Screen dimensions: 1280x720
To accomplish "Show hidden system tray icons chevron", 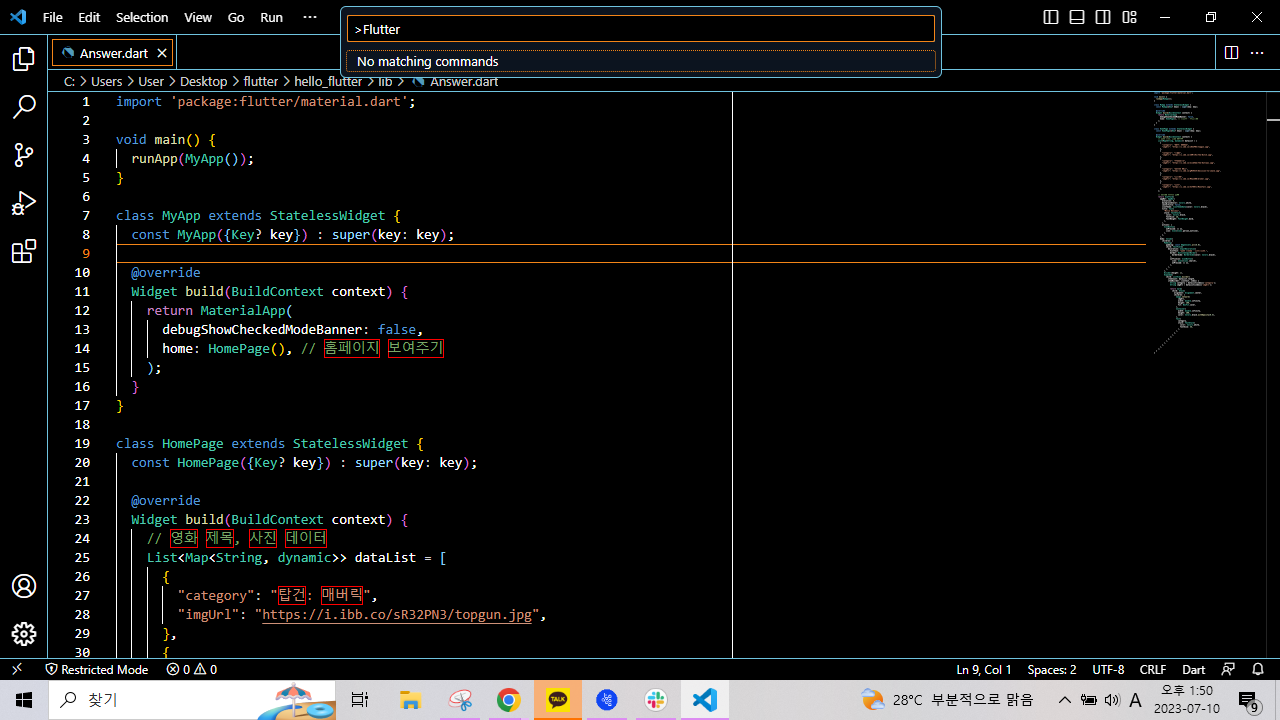I will tap(1065, 700).
